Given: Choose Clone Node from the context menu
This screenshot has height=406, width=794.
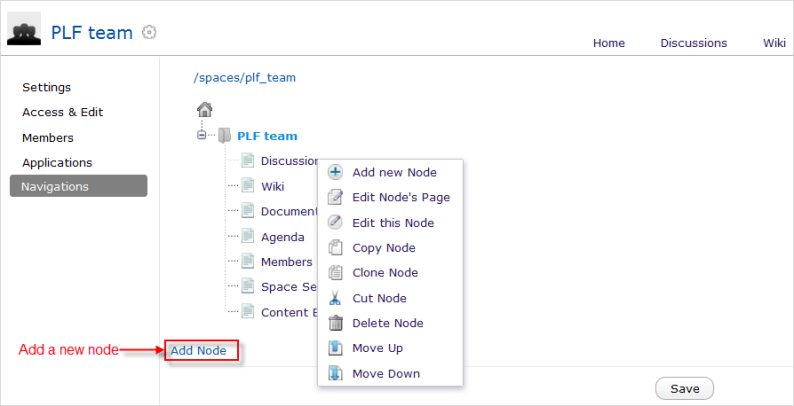Looking at the screenshot, I should (x=385, y=273).
